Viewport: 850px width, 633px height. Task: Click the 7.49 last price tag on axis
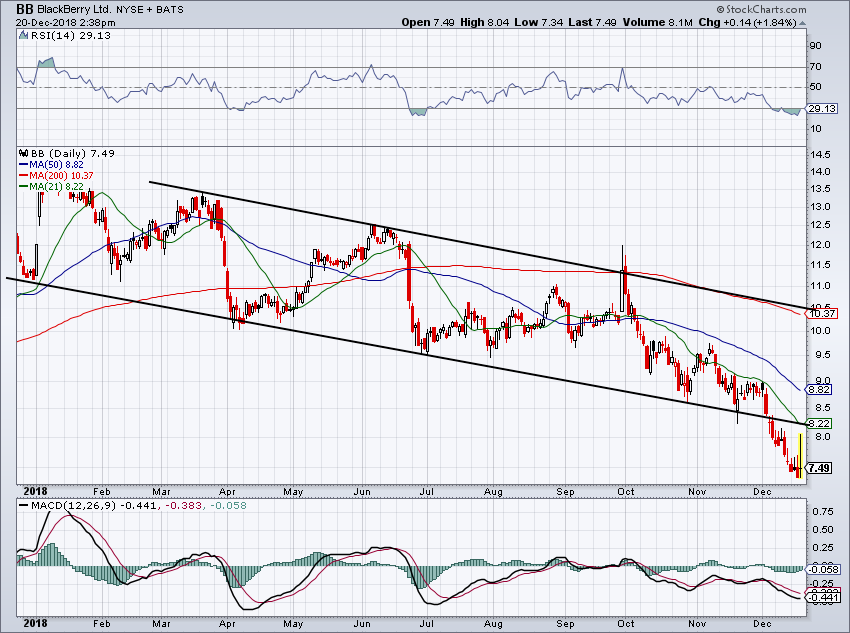coord(819,468)
